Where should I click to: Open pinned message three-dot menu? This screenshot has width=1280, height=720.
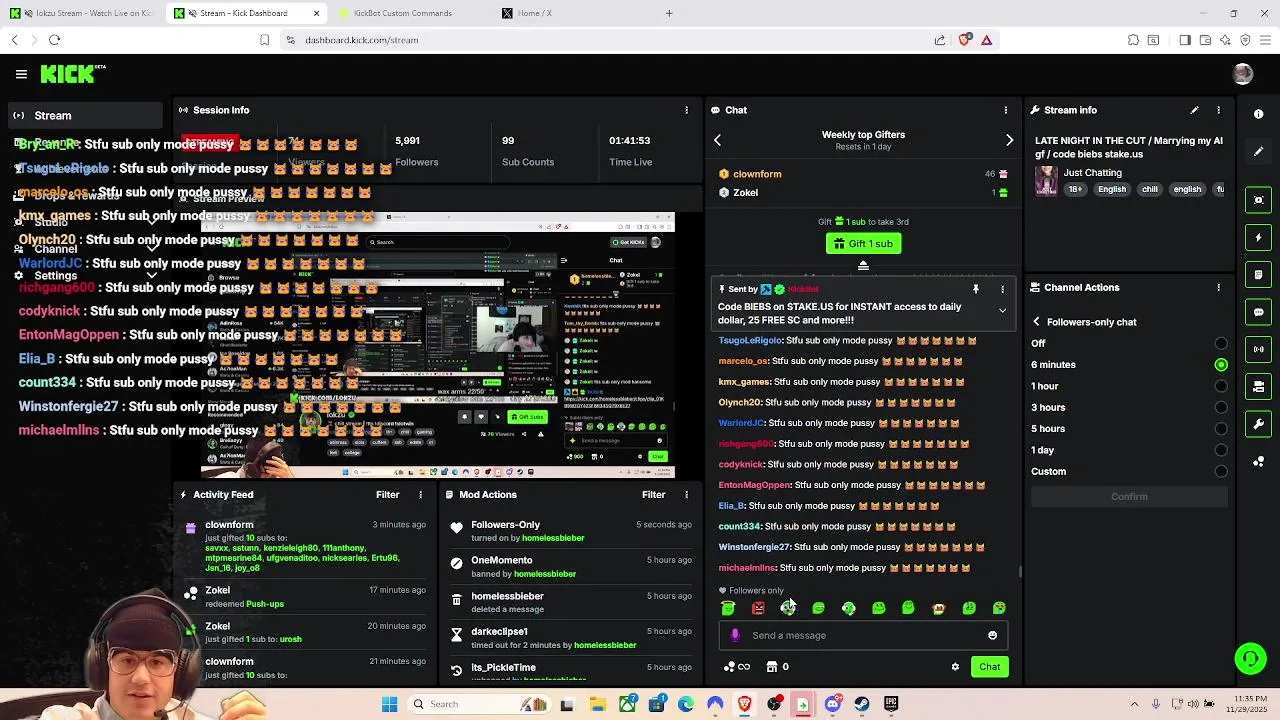click(1002, 289)
